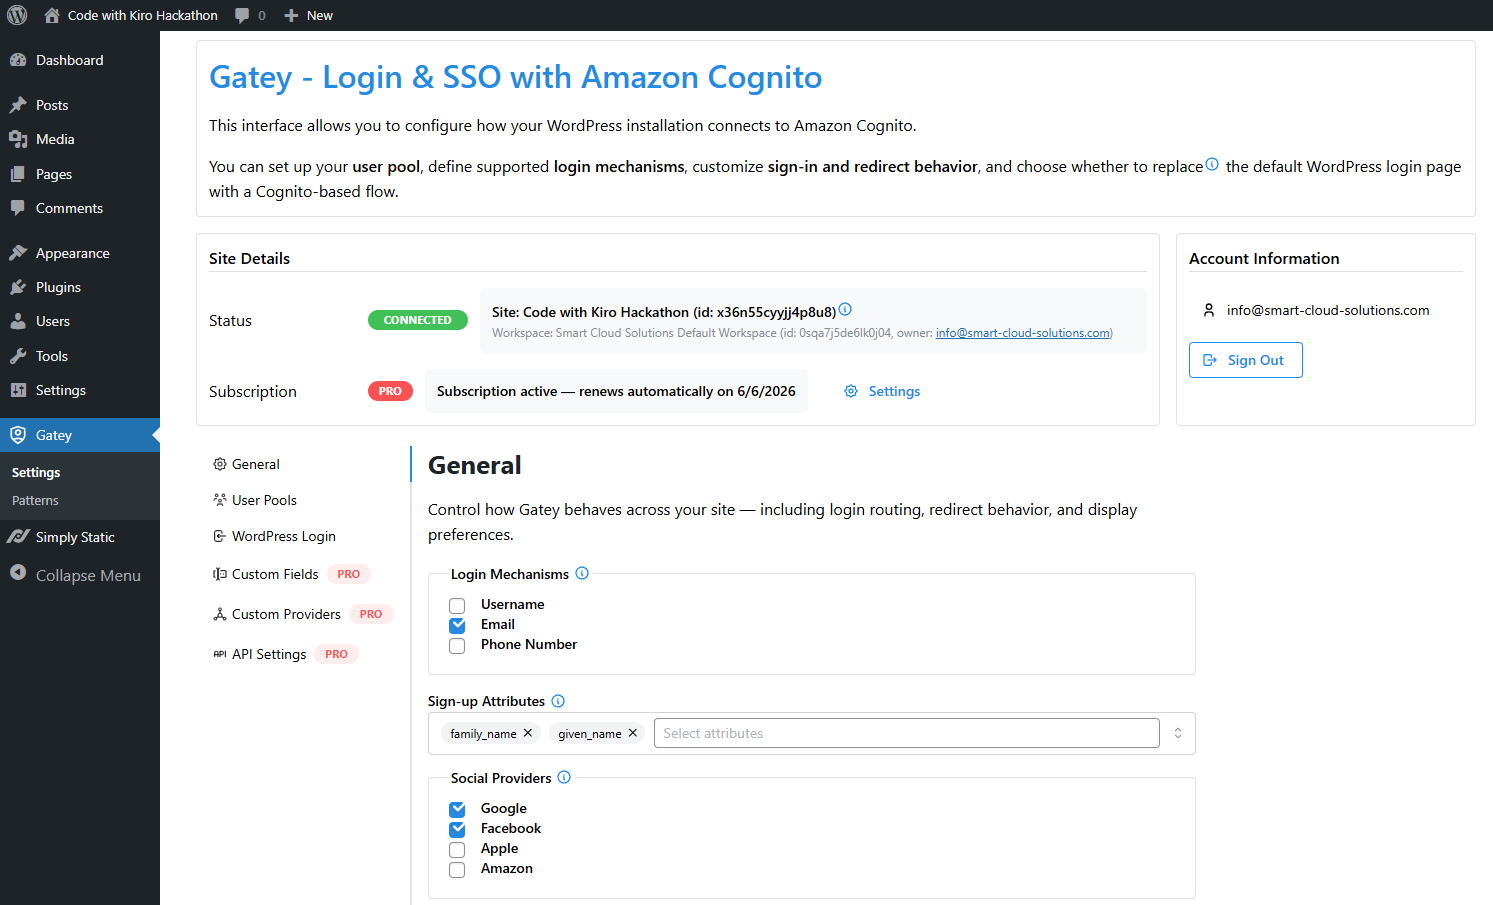1493x905 pixels.
Task: Open subscription Settings link
Action: [882, 391]
